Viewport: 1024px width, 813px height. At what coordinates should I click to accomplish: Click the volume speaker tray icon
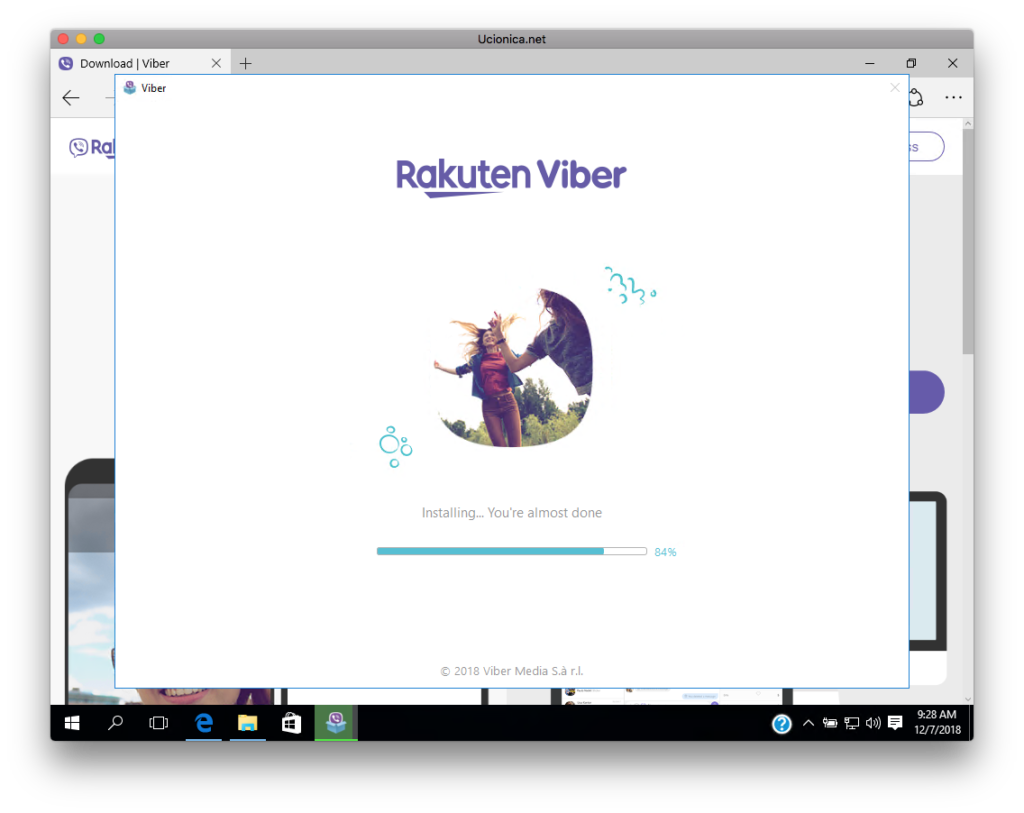[x=872, y=723]
